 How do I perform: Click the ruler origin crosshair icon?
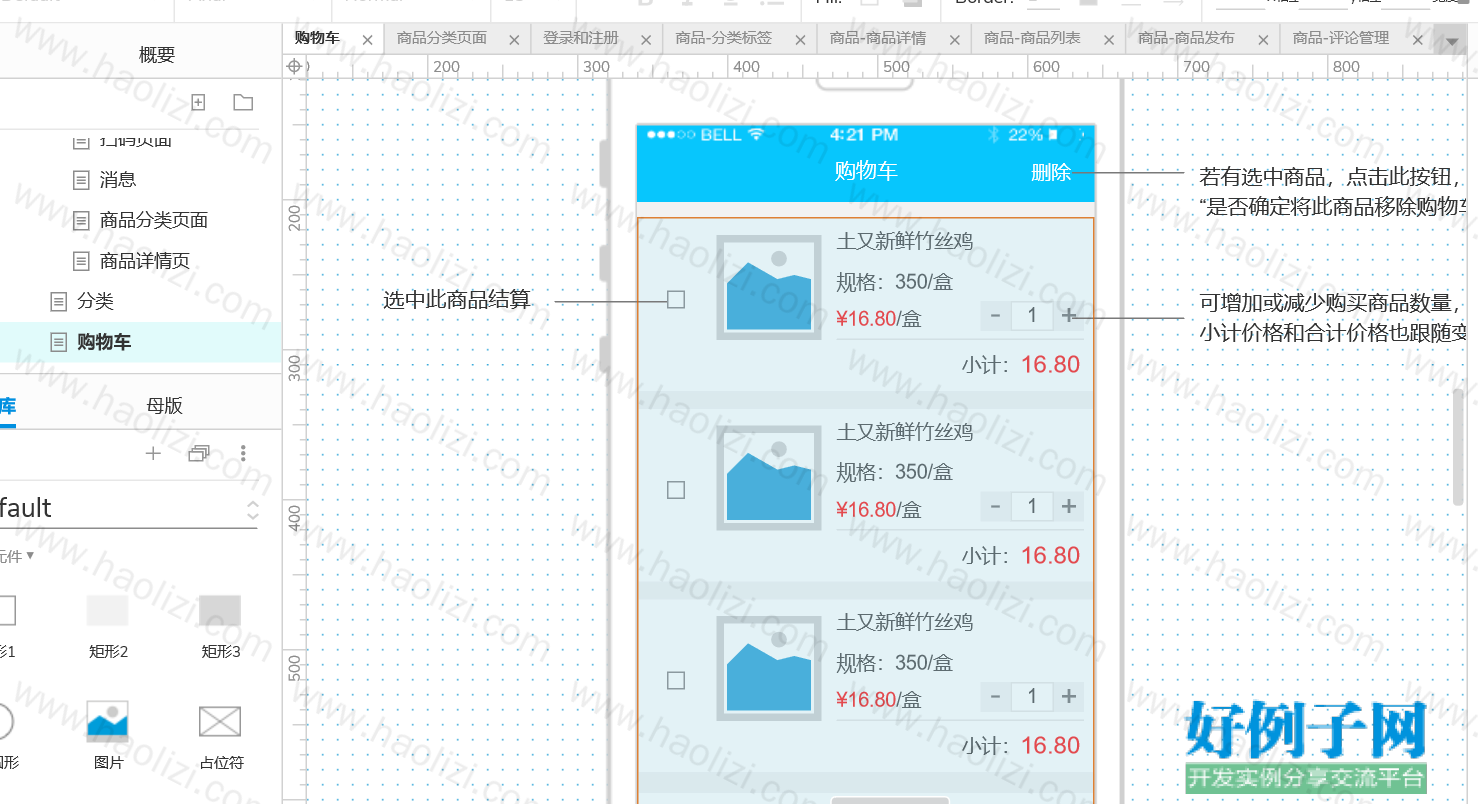(x=294, y=66)
